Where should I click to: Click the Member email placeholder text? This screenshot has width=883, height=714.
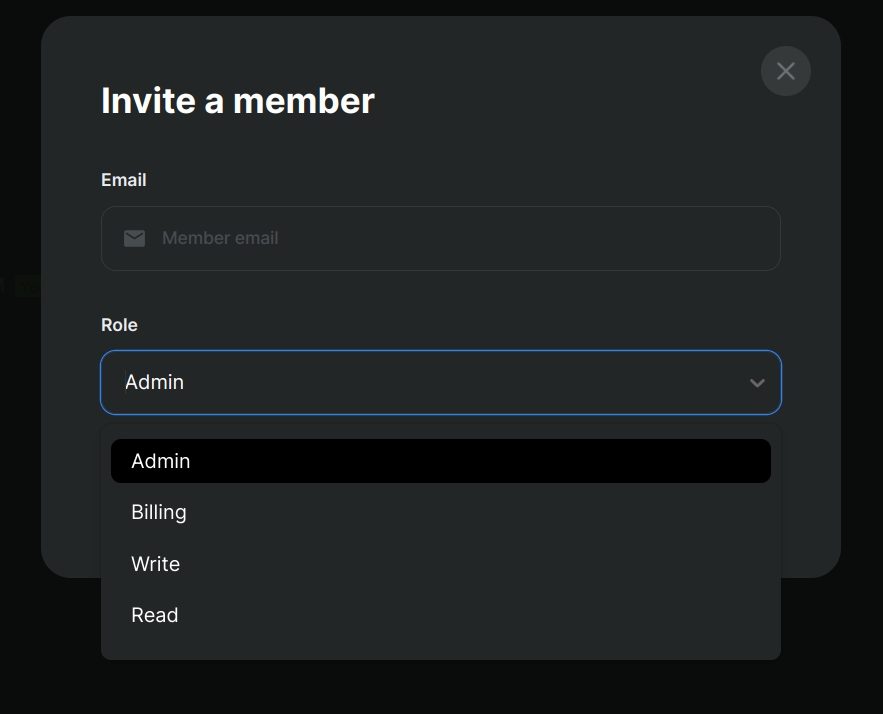220,238
